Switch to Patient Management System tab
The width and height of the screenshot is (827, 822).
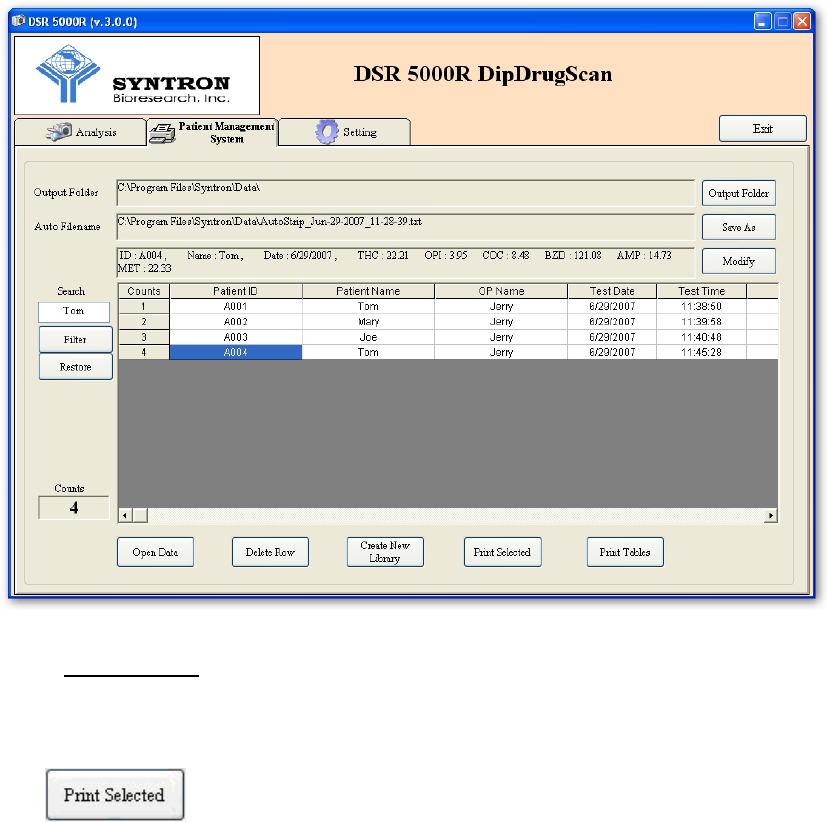[x=212, y=132]
